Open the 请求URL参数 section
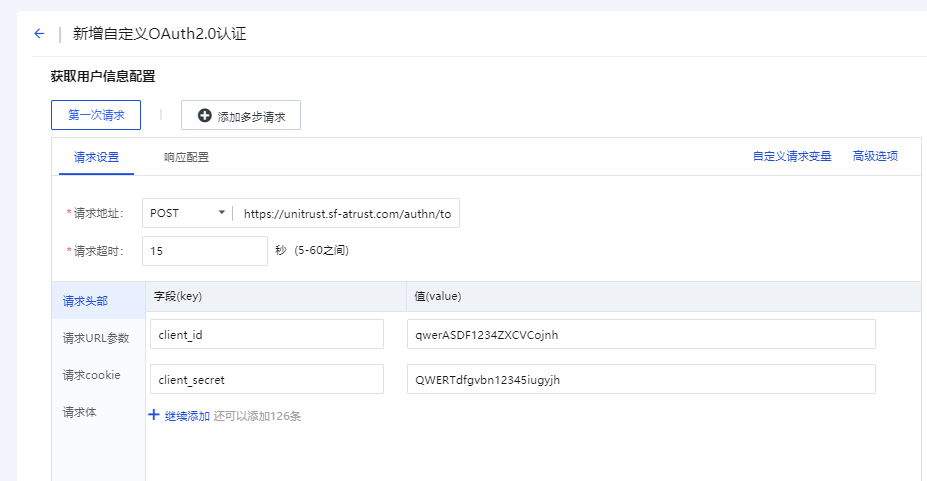Screen dimensions: 927x481 [96, 338]
